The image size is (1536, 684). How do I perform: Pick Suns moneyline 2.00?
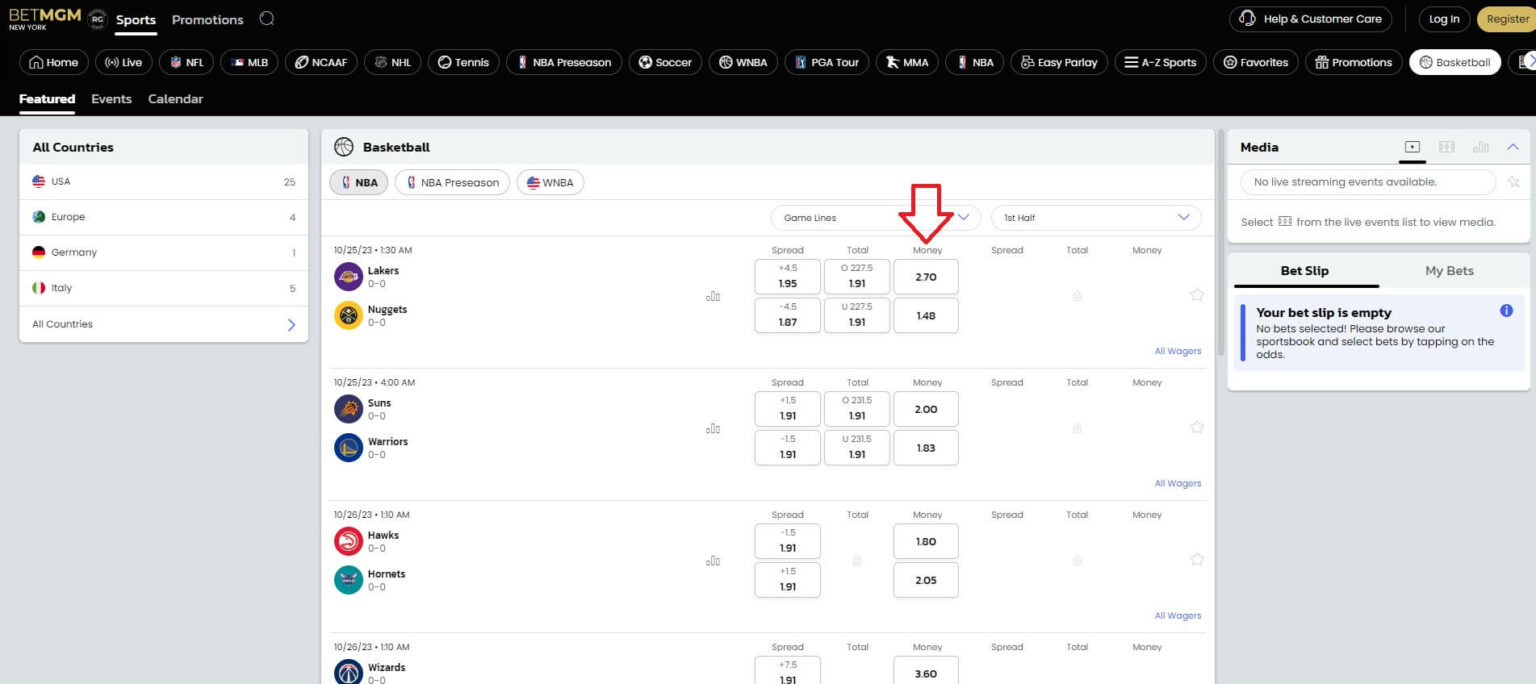[x=926, y=409]
